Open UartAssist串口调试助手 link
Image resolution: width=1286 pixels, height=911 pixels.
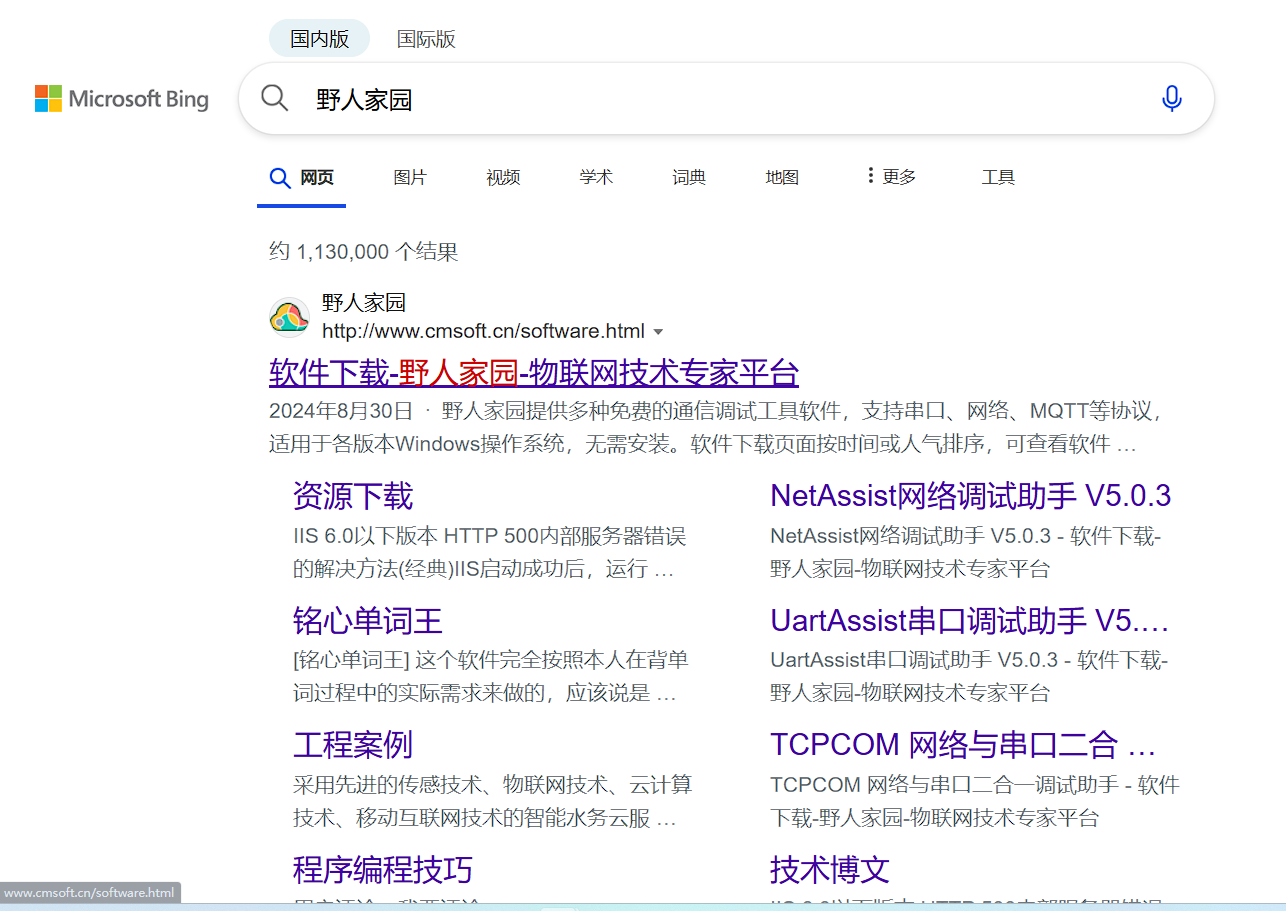[x=970, y=620]
